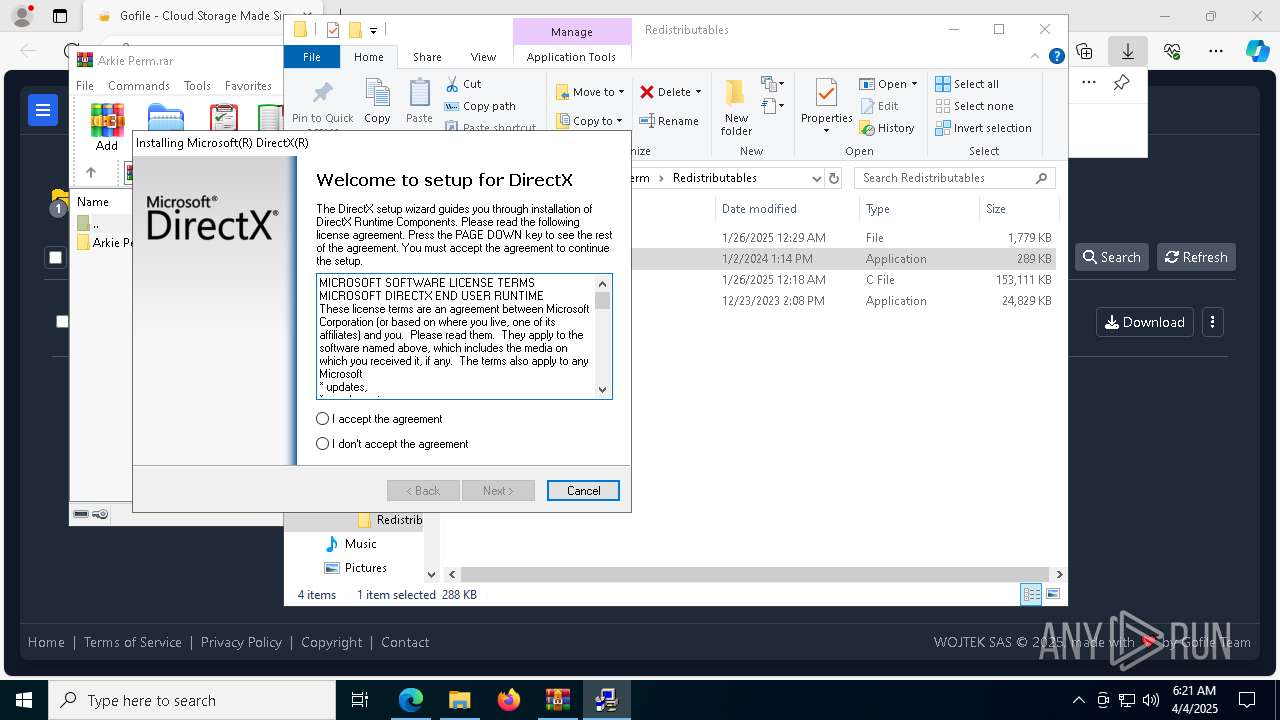Image resolution: width=1280 pixels, height=720 pixels.
Task: Click the up-arrow parent folder icon in WinRAR
Action: click(90, 172)
